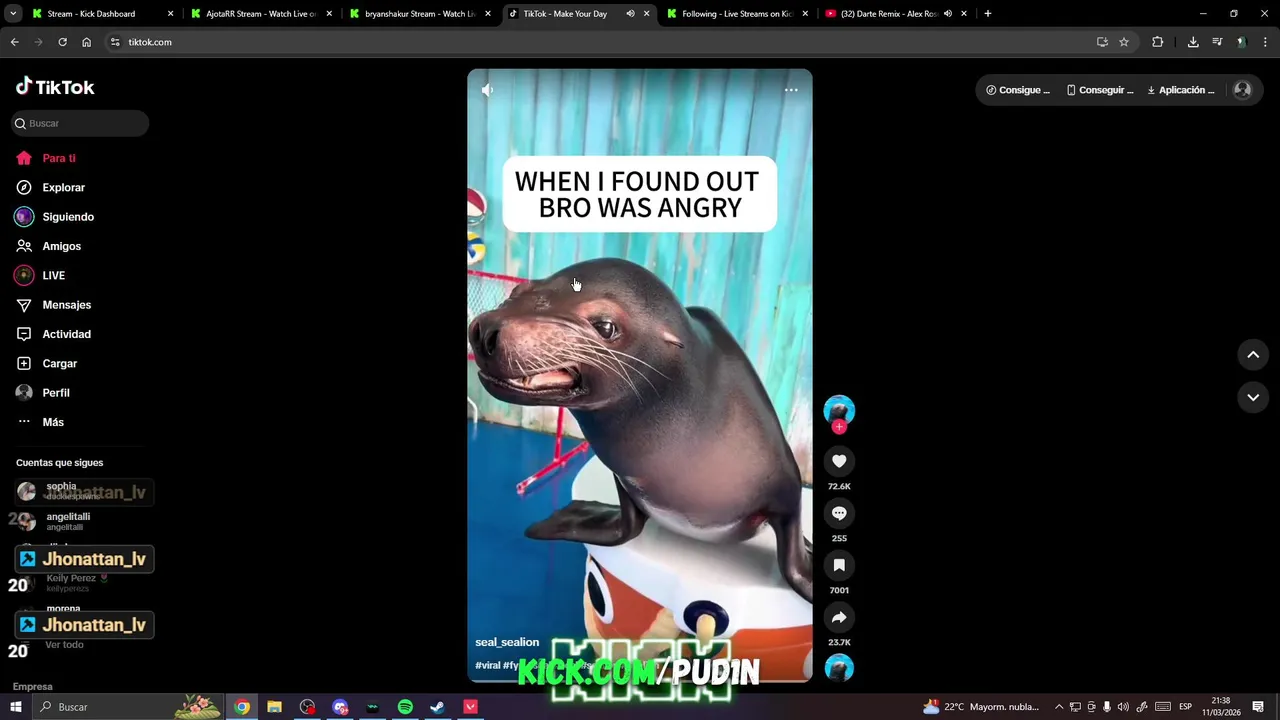Show hidden system tray icons
1280x720 pixels.
tap(1059, 707)
